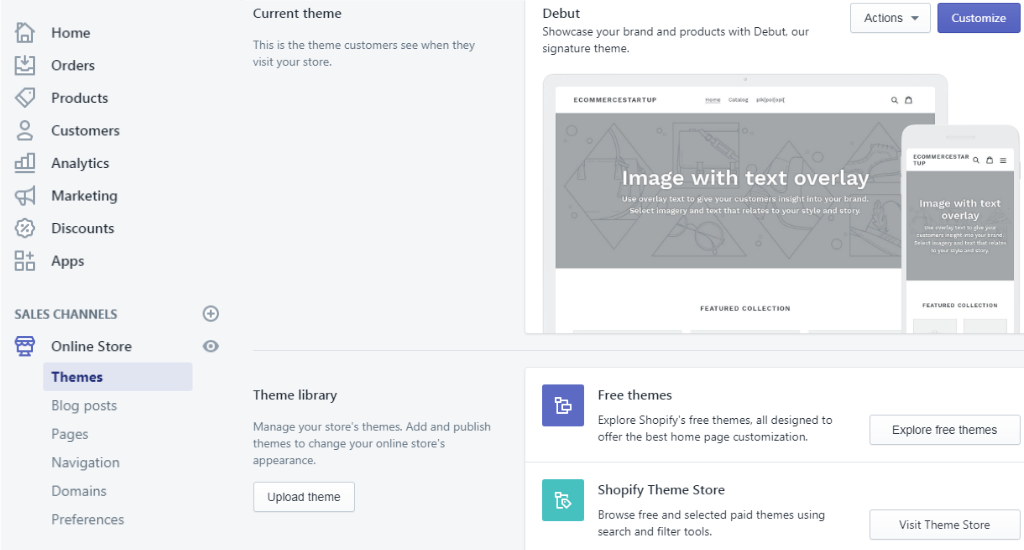The width and height of the screenshot is (1024, 550).
Task: Click the Customers person icon
Action: (25, 131)
